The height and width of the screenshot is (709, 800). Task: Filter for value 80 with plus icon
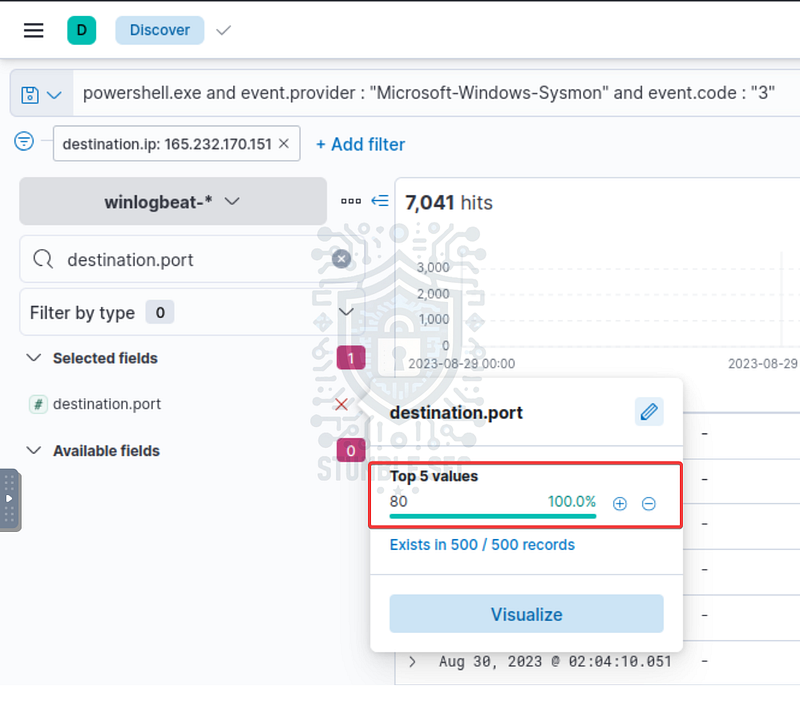619,504
